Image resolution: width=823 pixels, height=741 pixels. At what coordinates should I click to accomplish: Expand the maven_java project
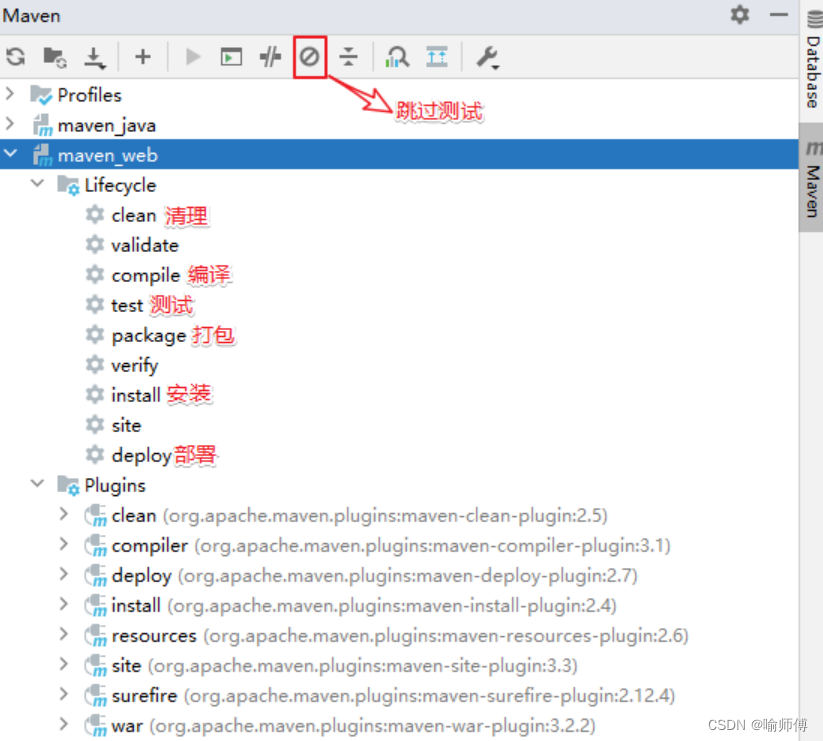click(10, 124)
